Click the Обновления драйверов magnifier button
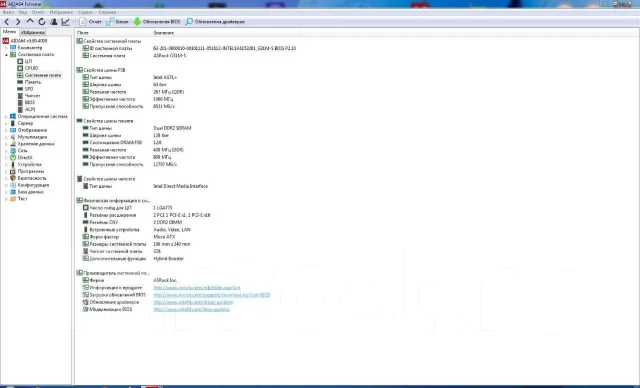 click(215, 22)
